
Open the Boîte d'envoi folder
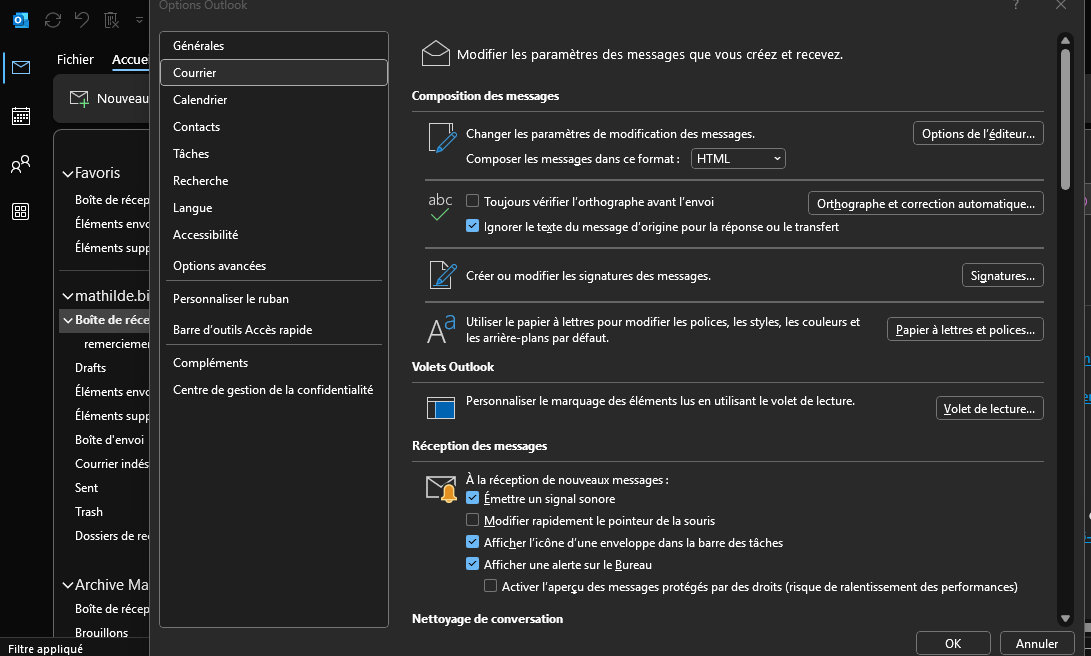pos(109,440)
